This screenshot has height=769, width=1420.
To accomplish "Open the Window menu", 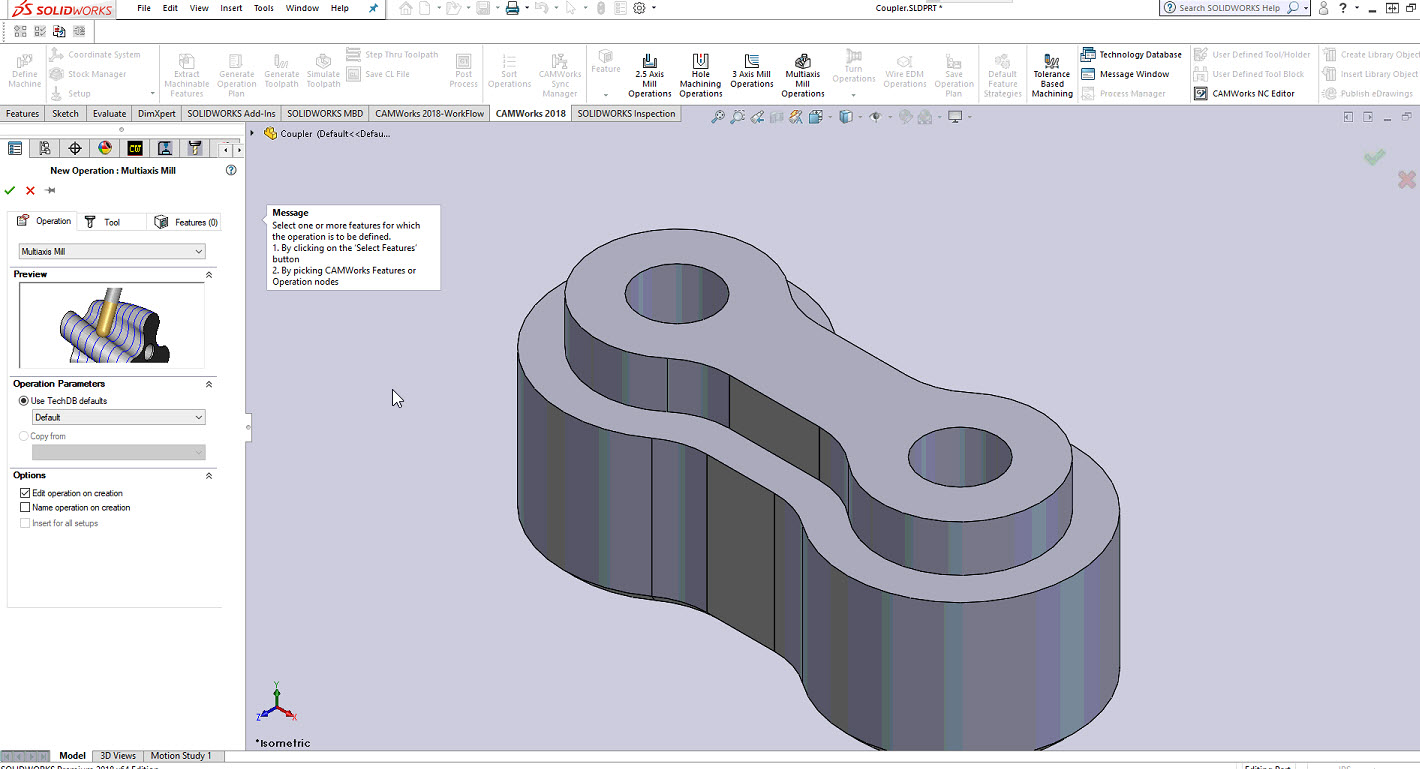I will click(302, 8).
